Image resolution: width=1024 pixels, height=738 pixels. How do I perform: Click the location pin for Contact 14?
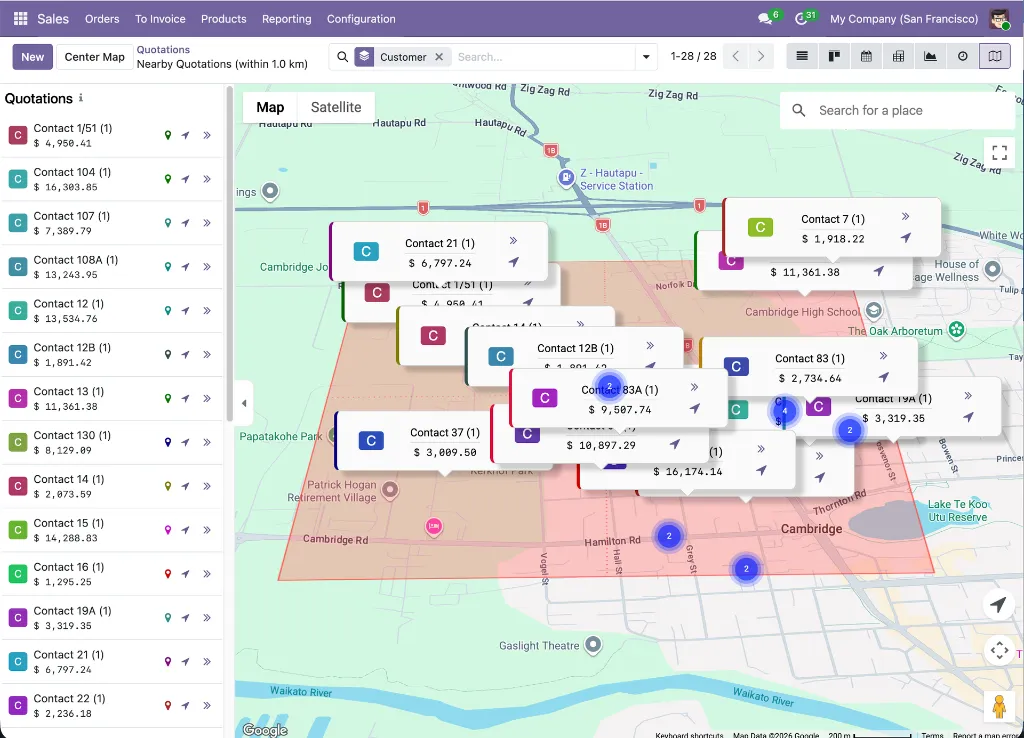pyautogui.click(x=168, y=486)
